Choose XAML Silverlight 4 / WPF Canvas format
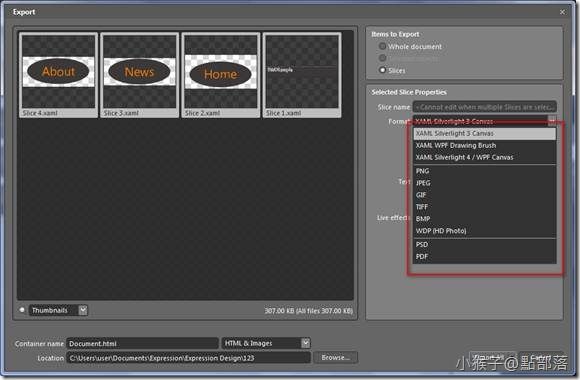This screenshot has width=580, height=380. 485,157
